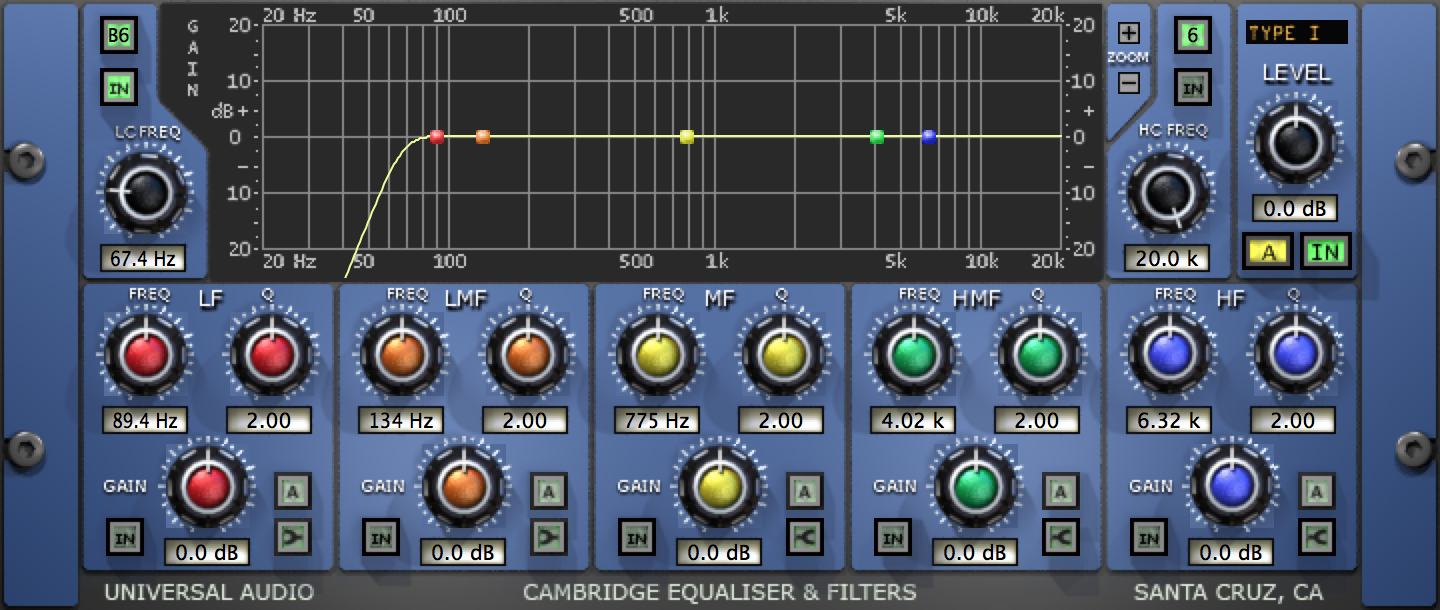Click the 6.32 k HF frequency field
This screenshot has height=610, width=1440.
click(1168, 421)
